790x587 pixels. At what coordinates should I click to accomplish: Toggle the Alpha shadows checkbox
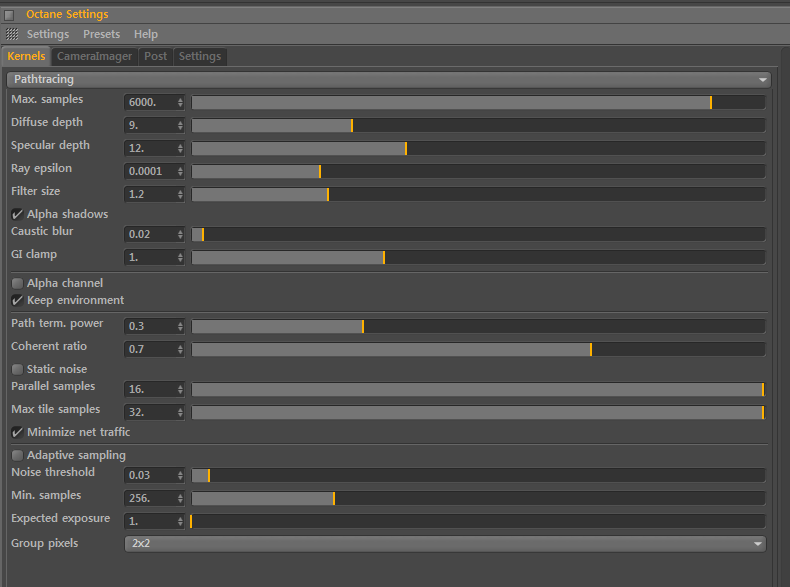click(17, 215)
